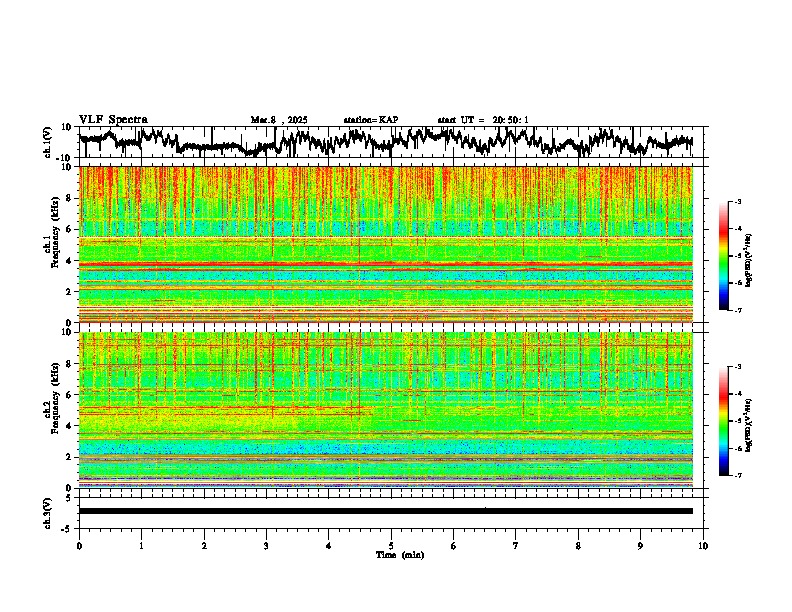Viewport: 792px width, 612px height.
Task: Click the ch.1 voltage waveform trace
Action: (x=386, y=141)
